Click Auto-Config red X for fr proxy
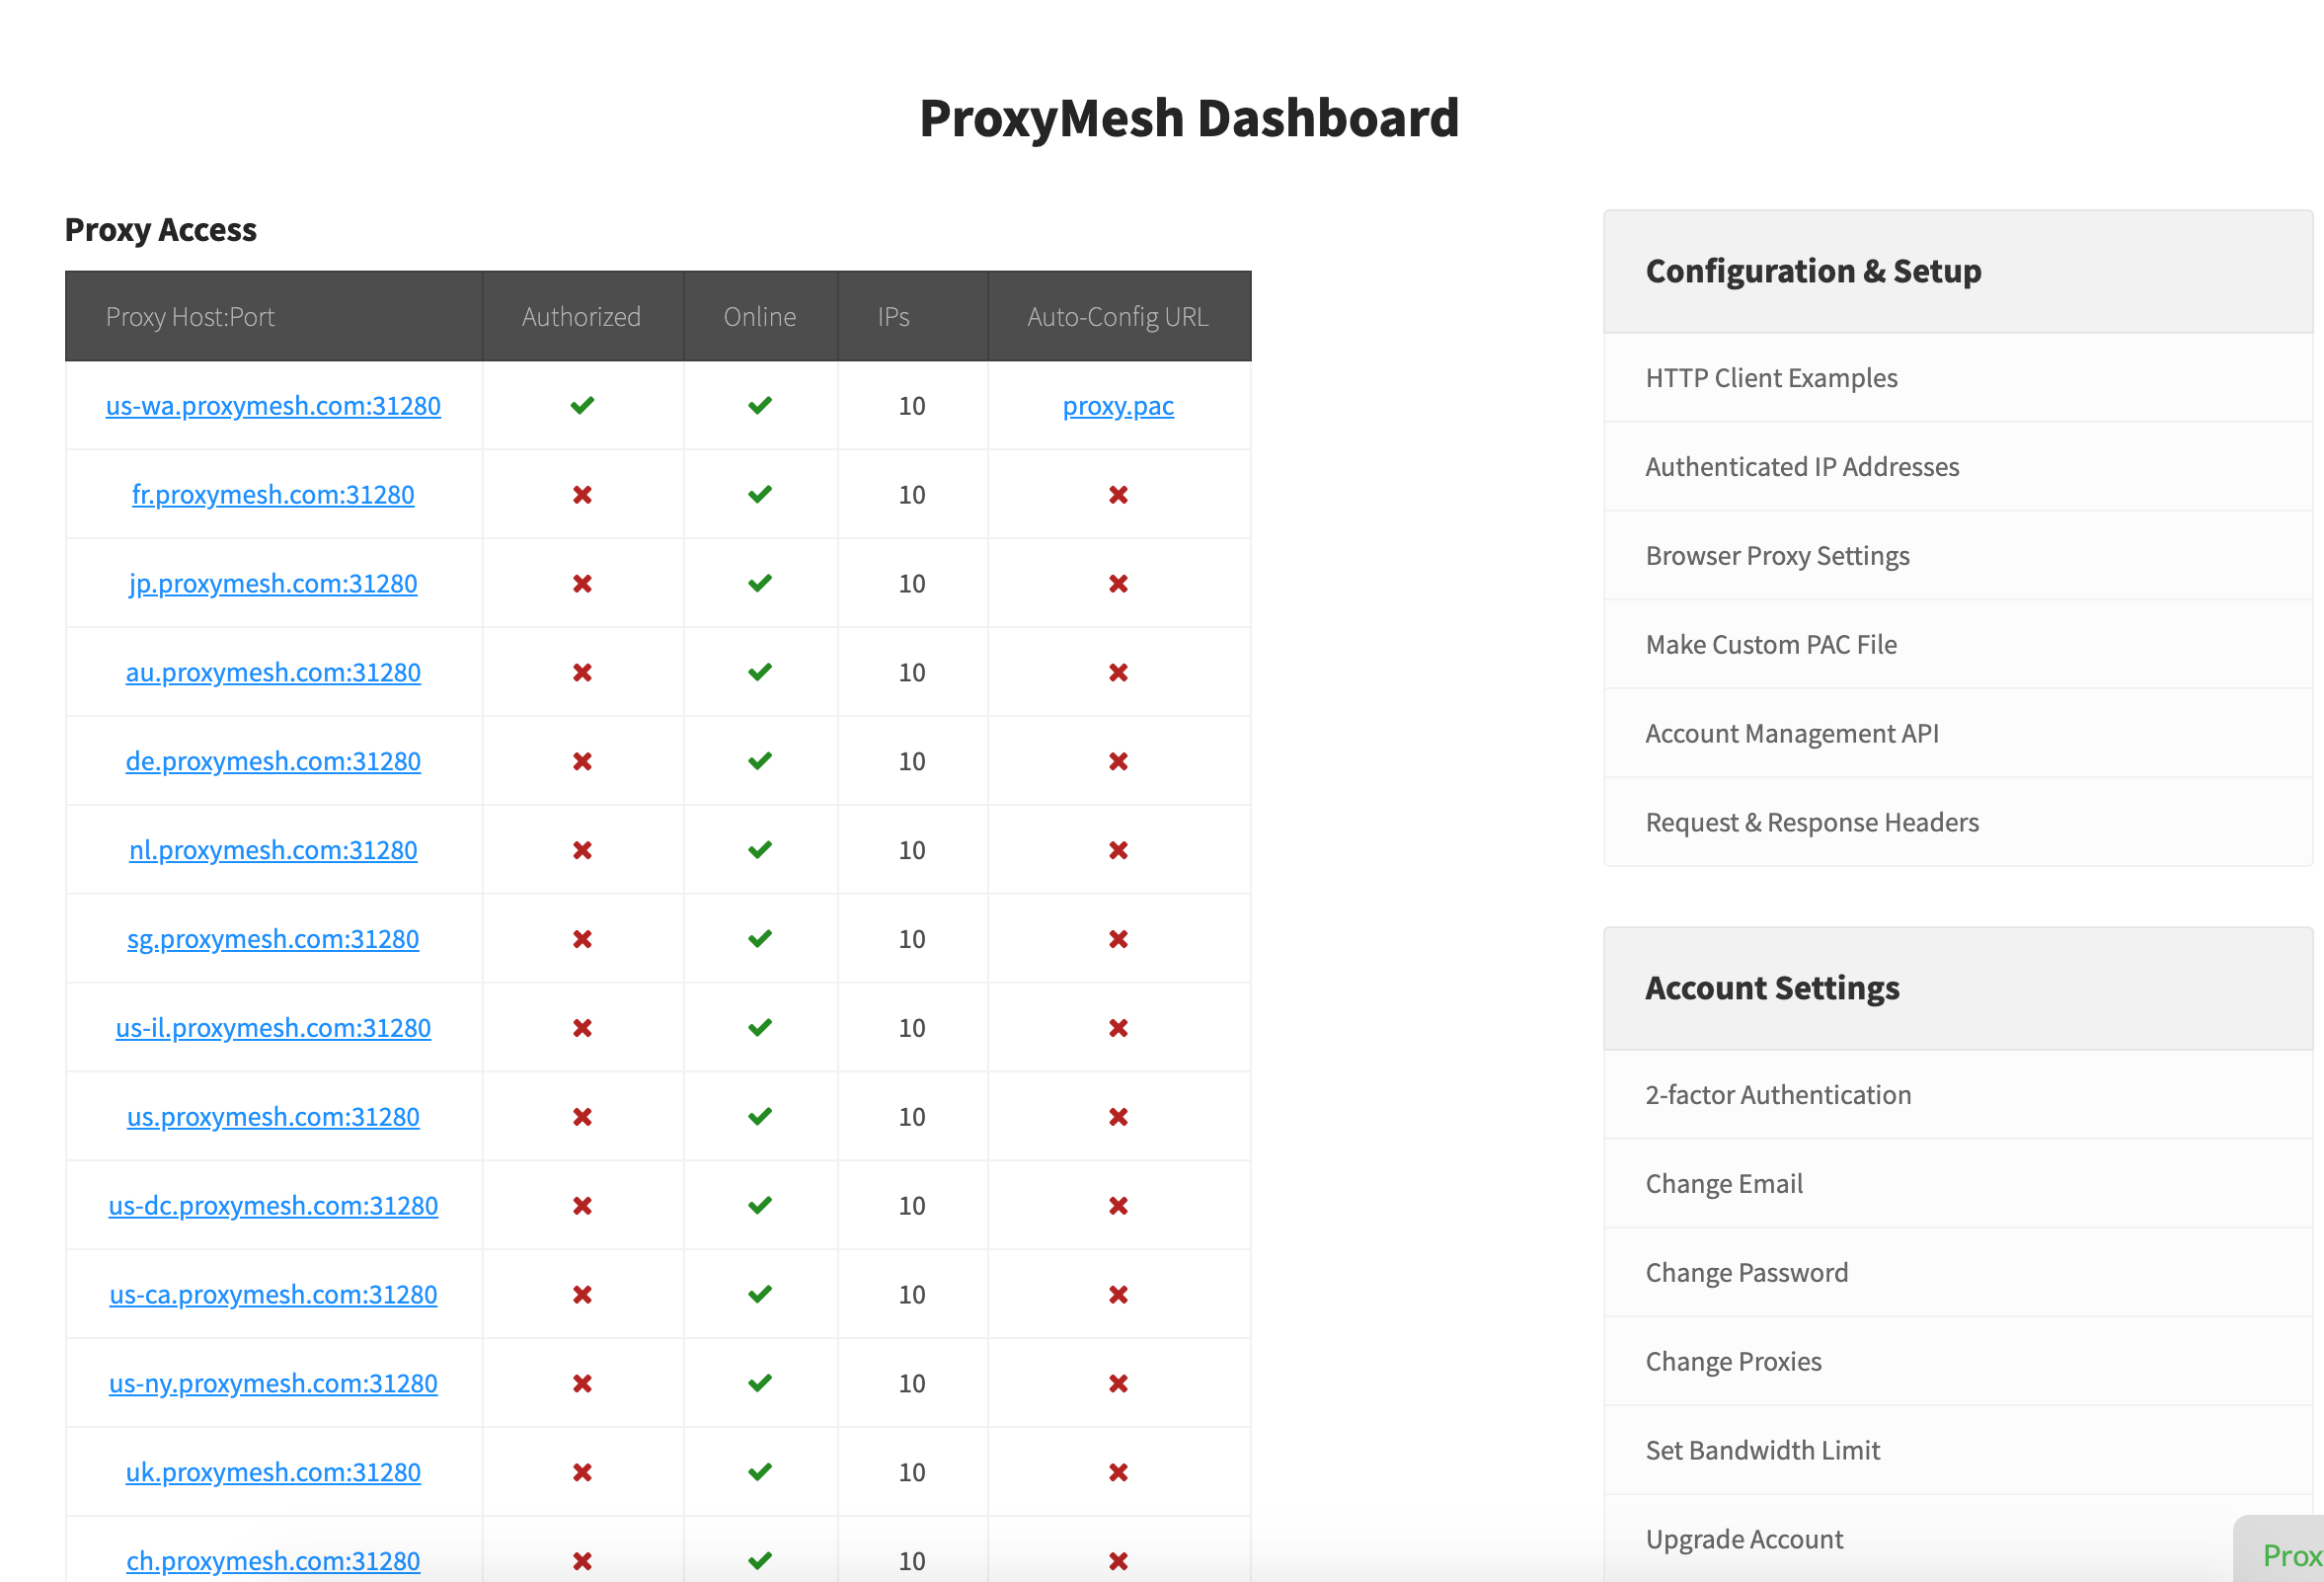 point(1118,495)
